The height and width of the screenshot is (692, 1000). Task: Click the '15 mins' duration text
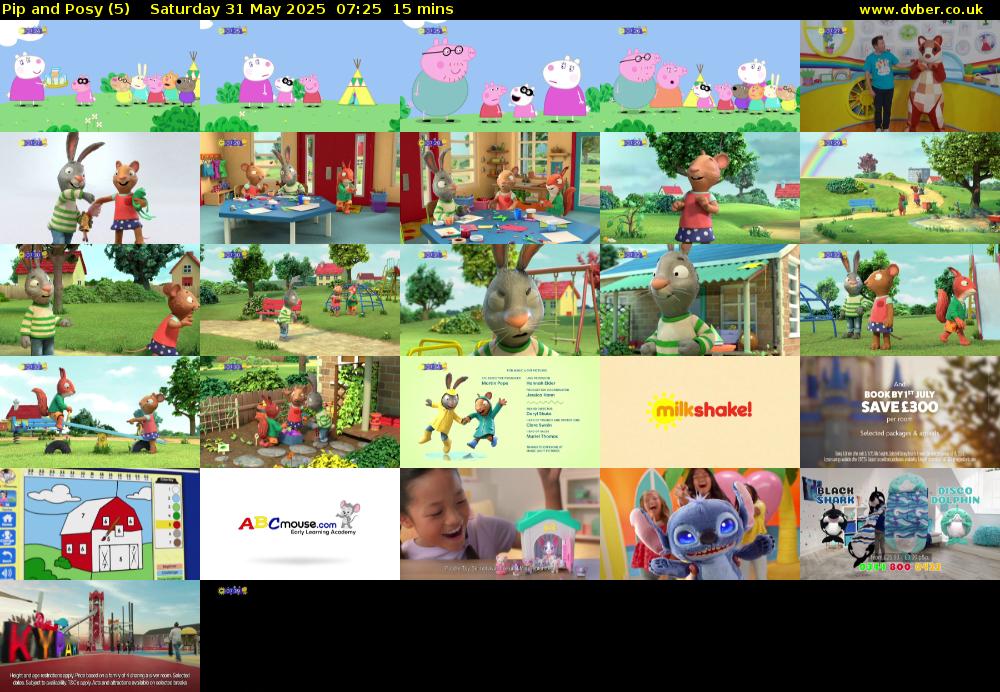[x=423, y=10]
